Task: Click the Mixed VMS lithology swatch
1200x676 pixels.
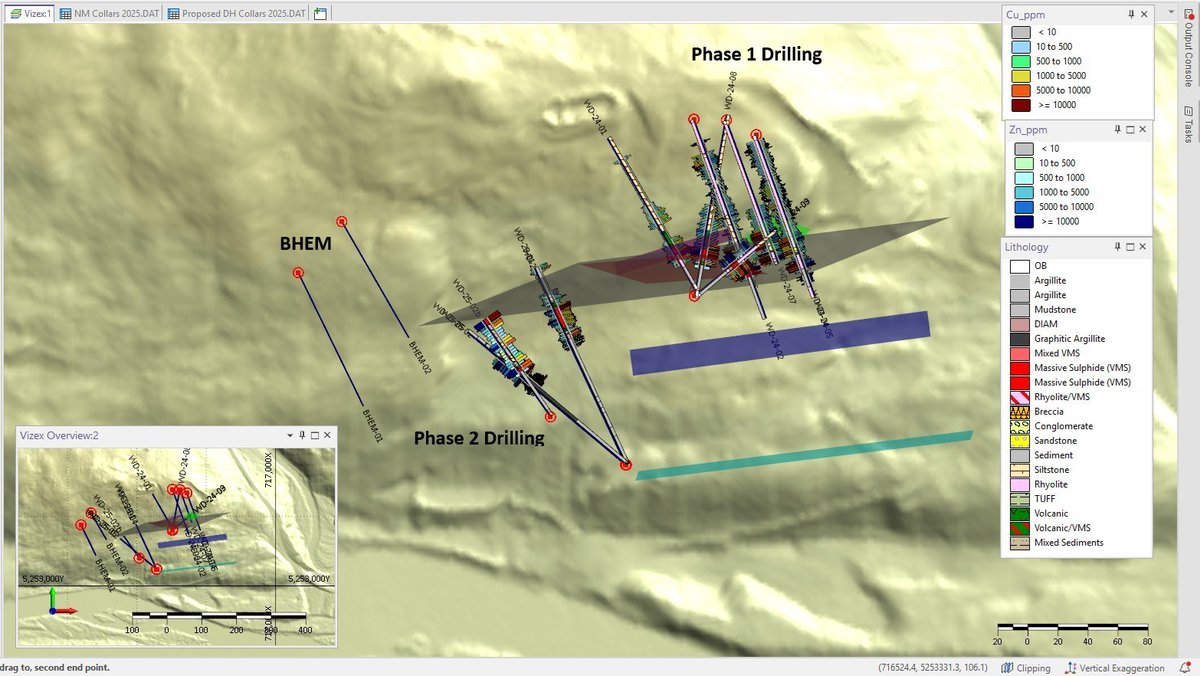Action: 1018,353
